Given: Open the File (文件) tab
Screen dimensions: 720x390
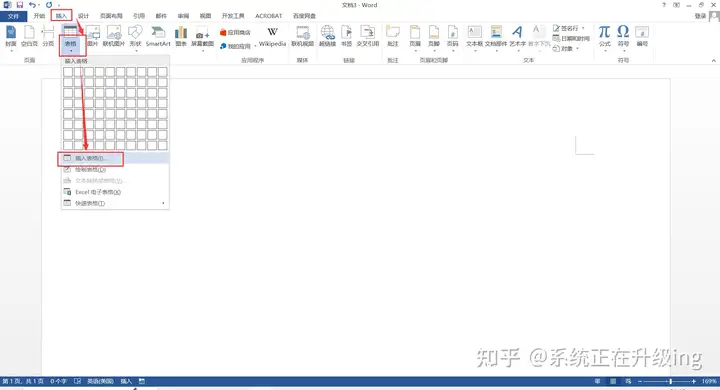Looking at the screenshot, I should tap(13, 16).
